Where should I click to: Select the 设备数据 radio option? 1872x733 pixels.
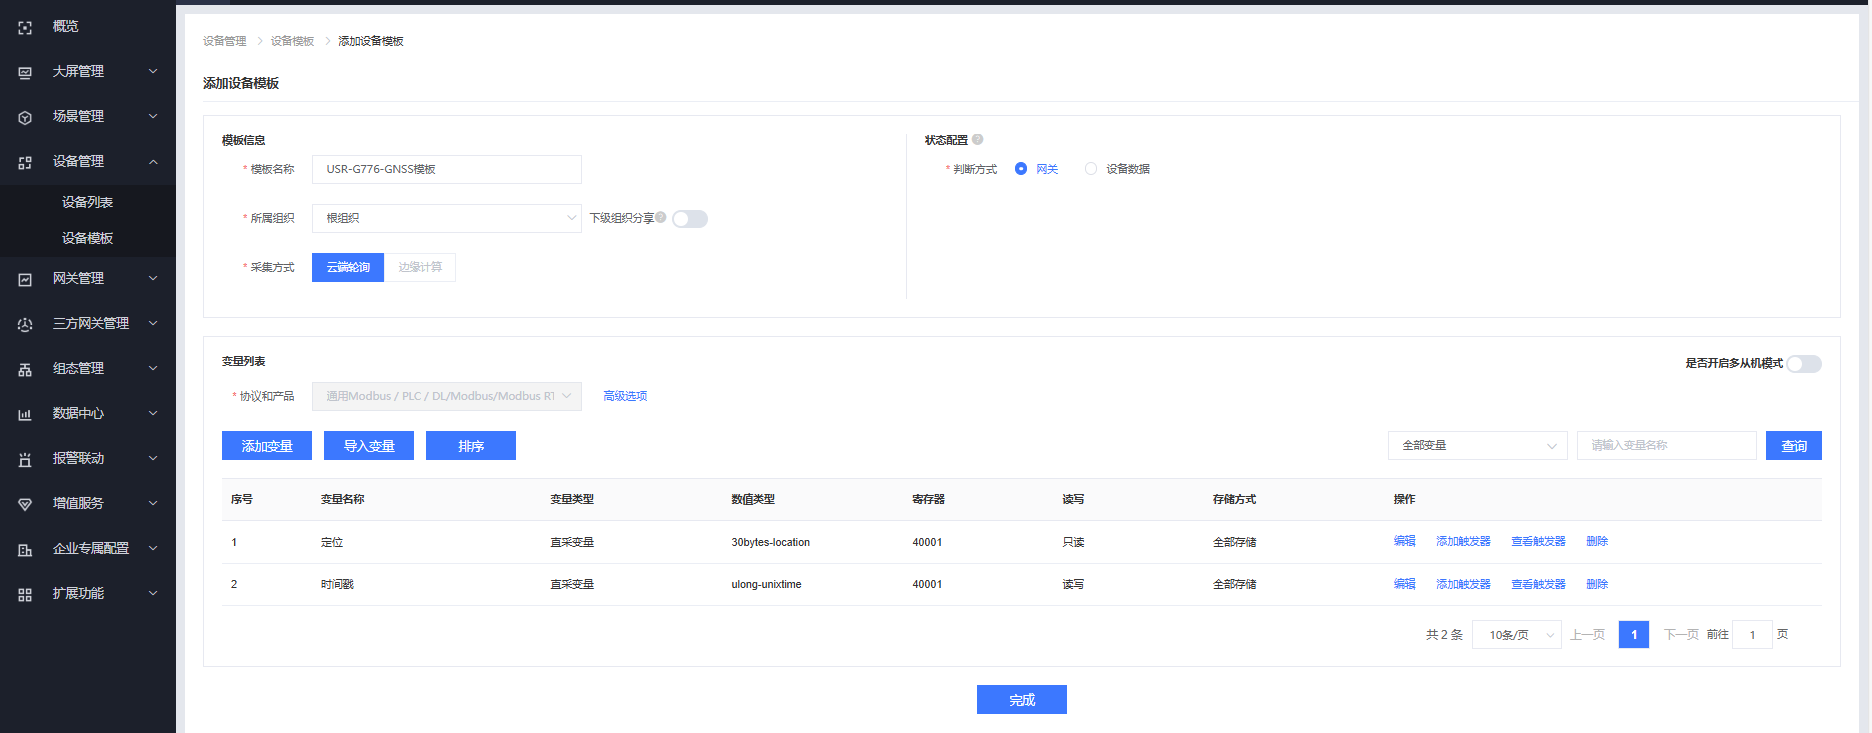click(x=1091, y=169)
